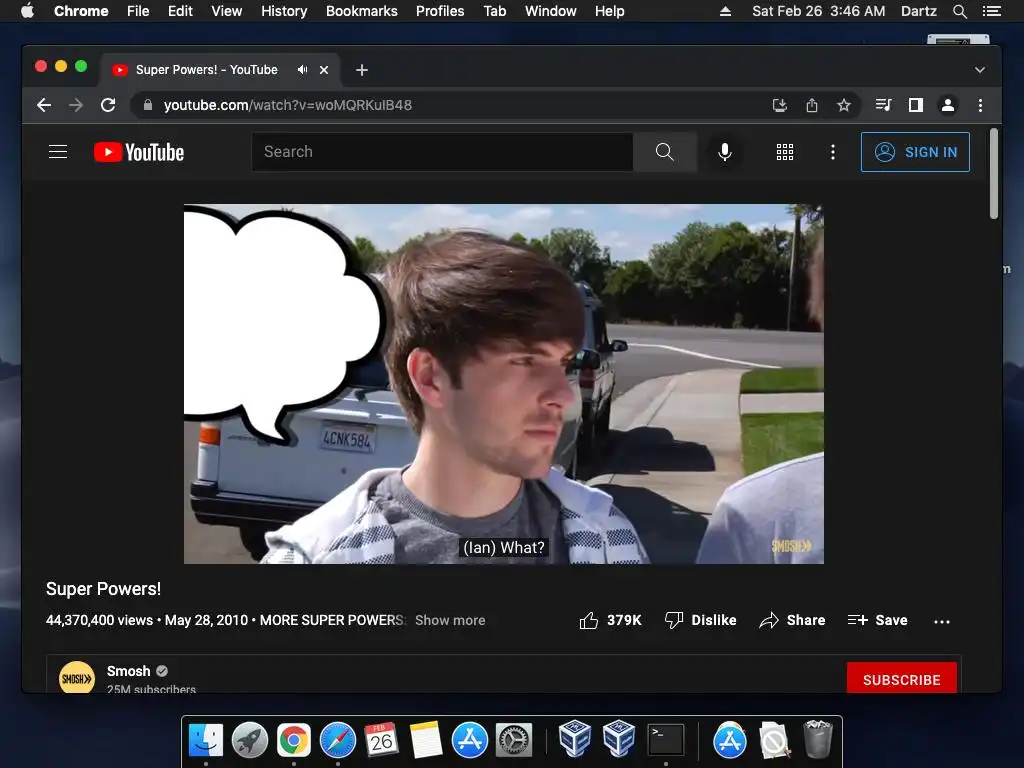This screenshot has width=1024, height=768.
Task: Open Chrome media controls
Action: [884, 105]
